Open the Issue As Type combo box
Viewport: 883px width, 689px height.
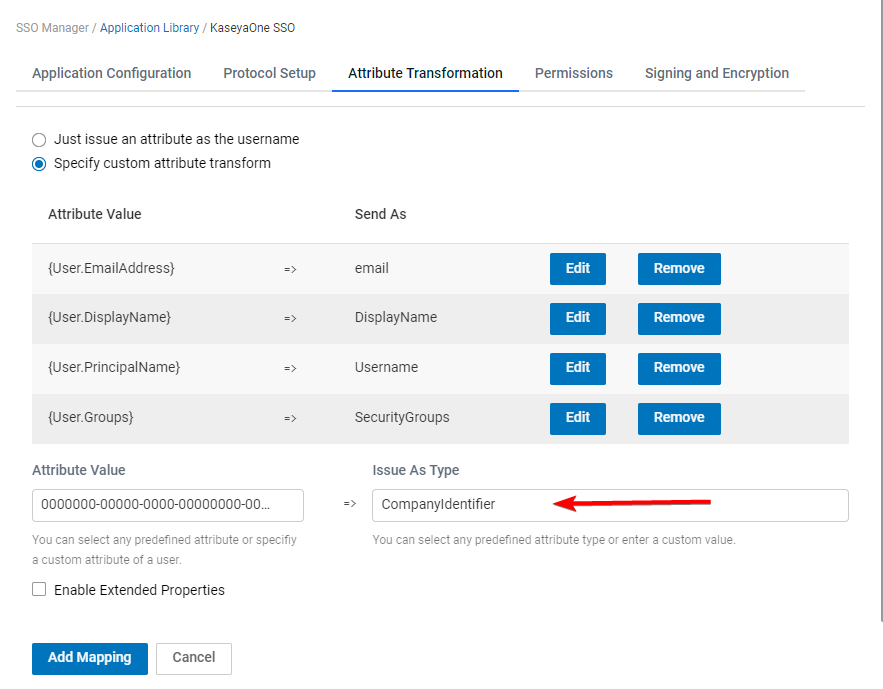coord(610,505)
